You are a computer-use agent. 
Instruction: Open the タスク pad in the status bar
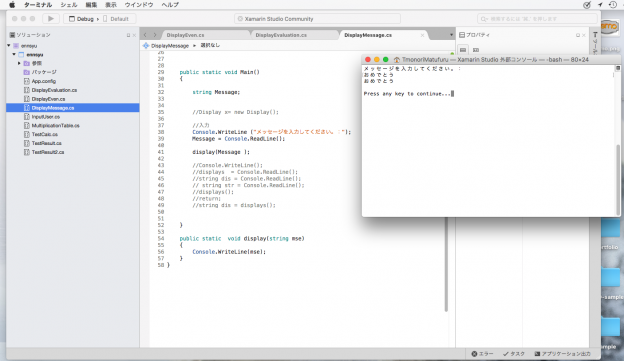[514, 353]
